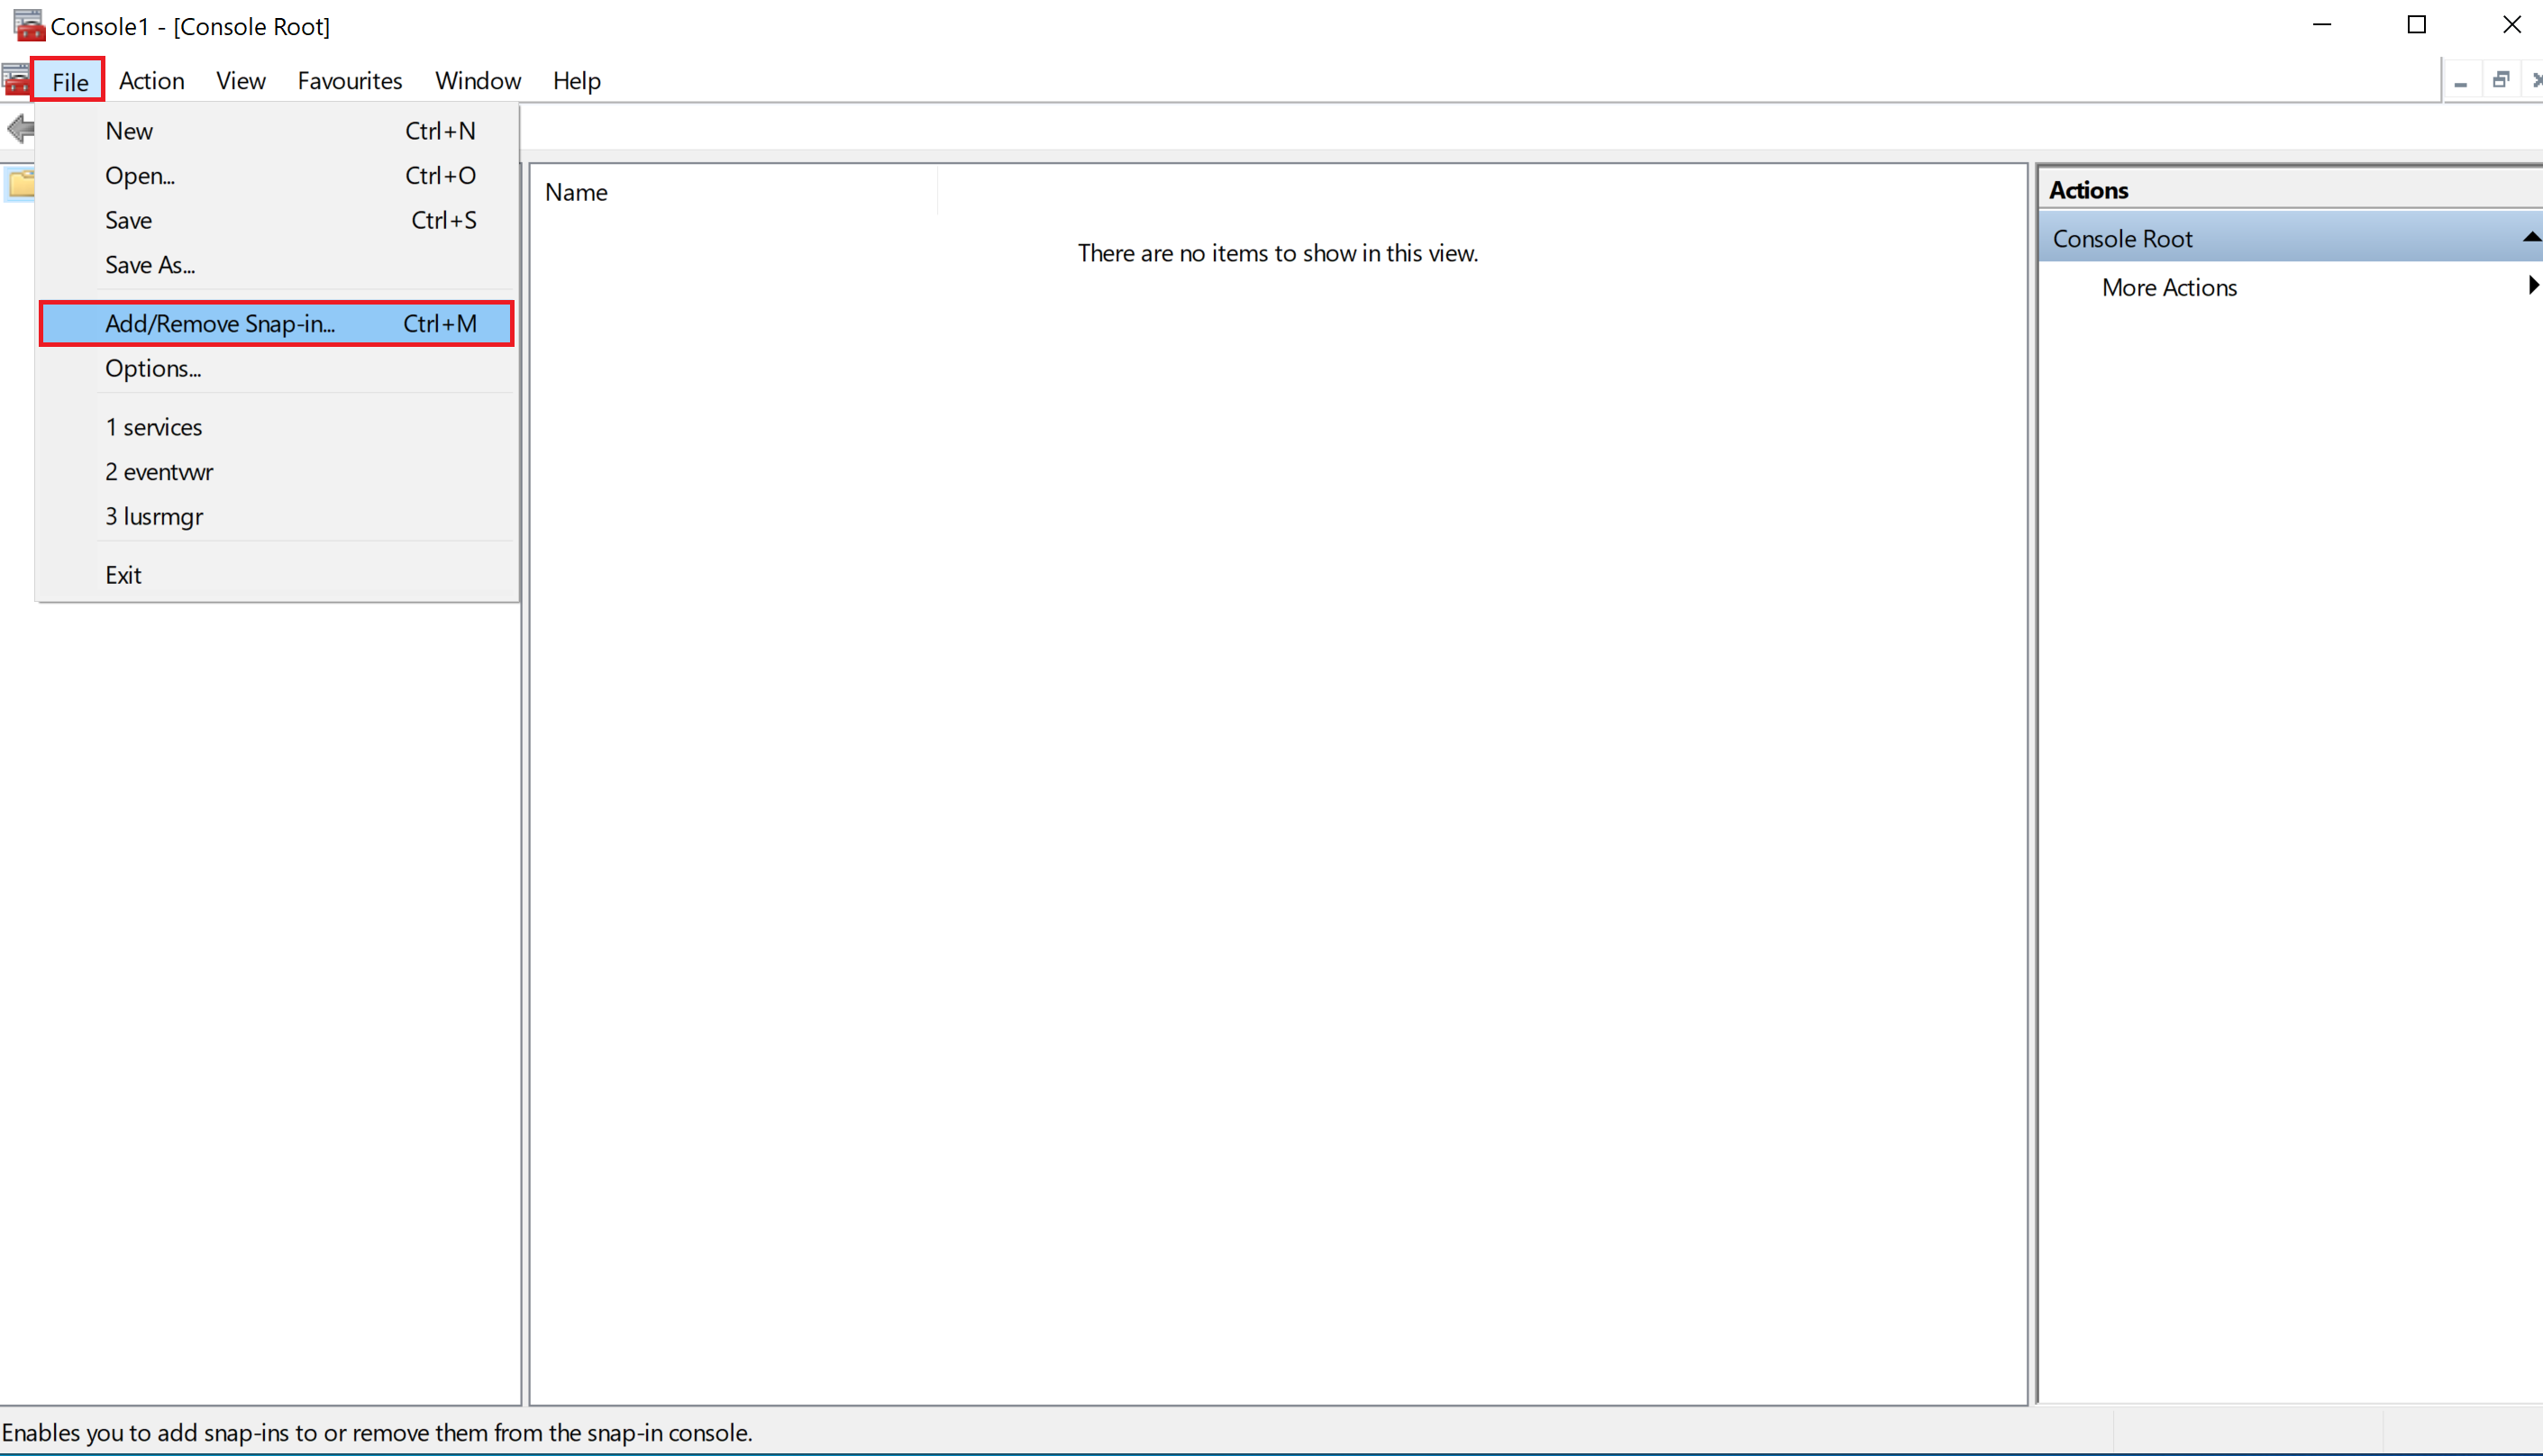Restore down the inner child window
This screenshot has height=1456, width=2543.
point(2500,80)
